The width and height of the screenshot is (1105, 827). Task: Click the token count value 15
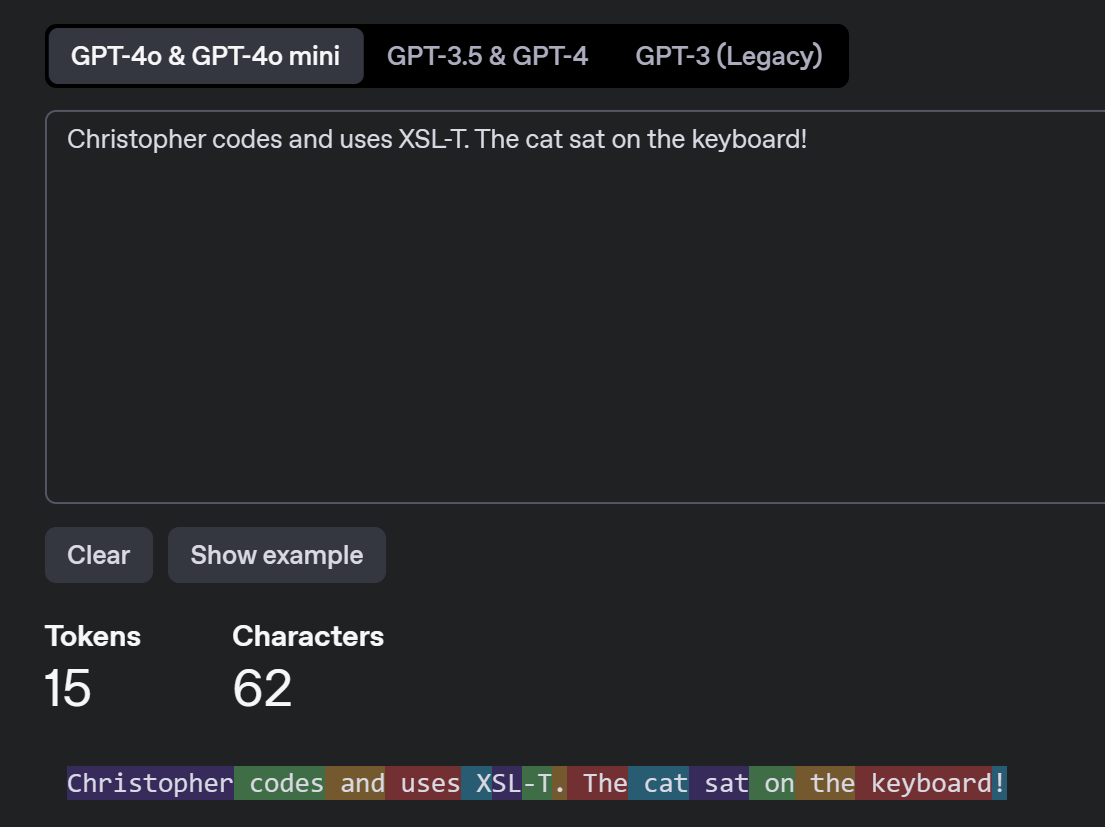click(68, 688)
